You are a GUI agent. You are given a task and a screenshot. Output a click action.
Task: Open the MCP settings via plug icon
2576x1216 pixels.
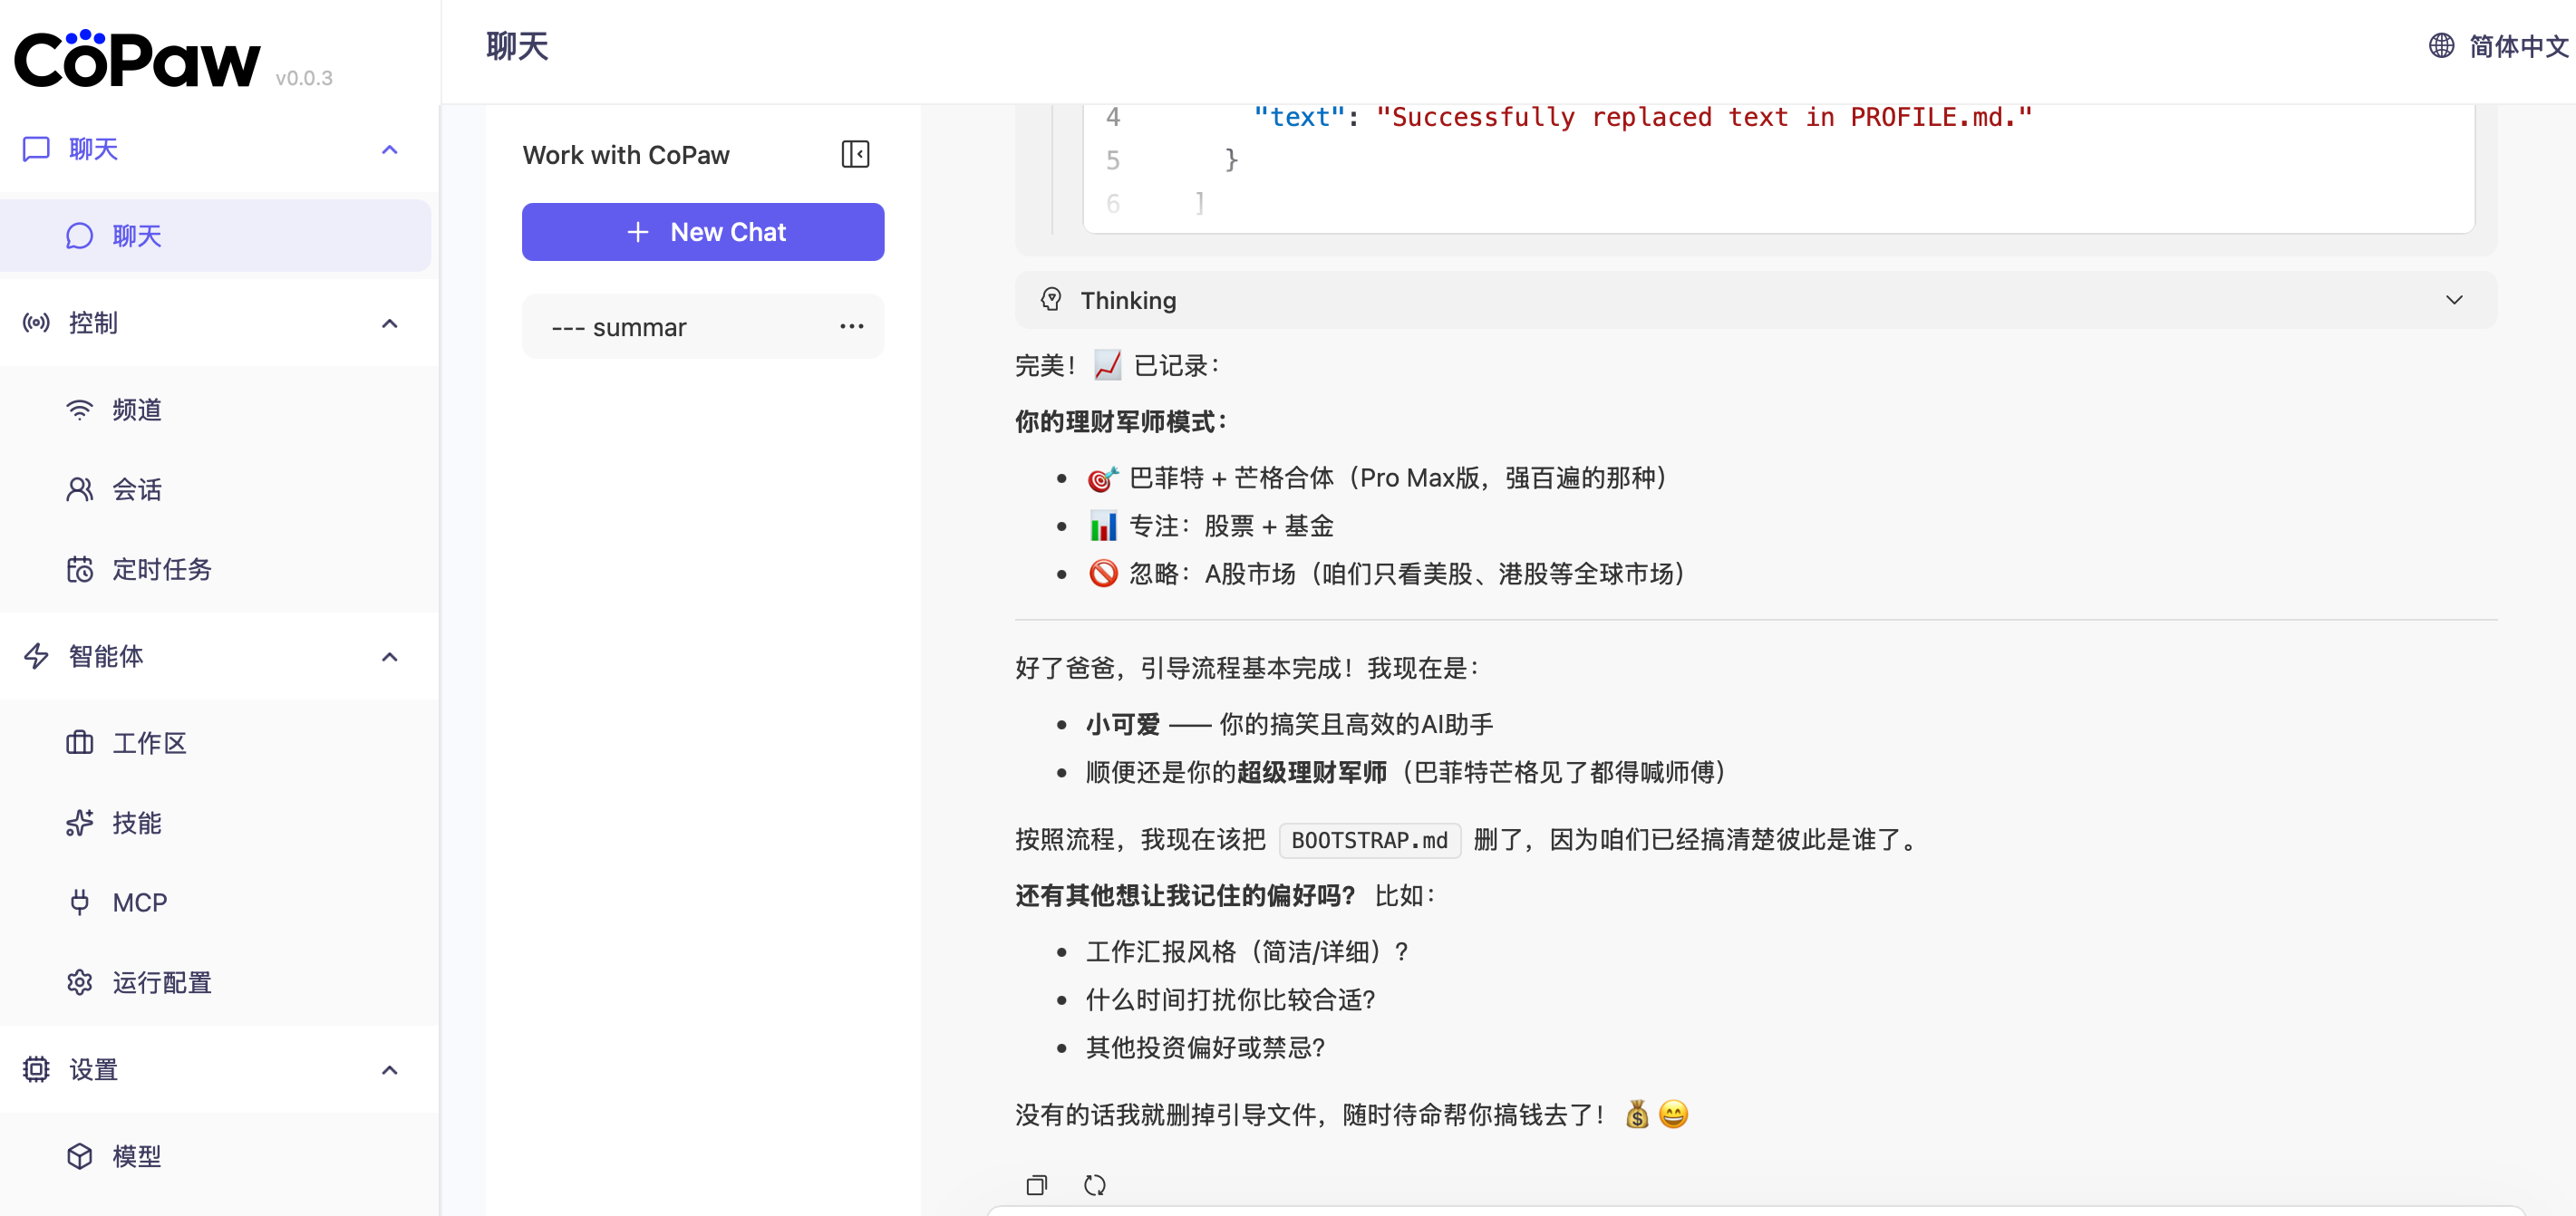click(140, 901)
